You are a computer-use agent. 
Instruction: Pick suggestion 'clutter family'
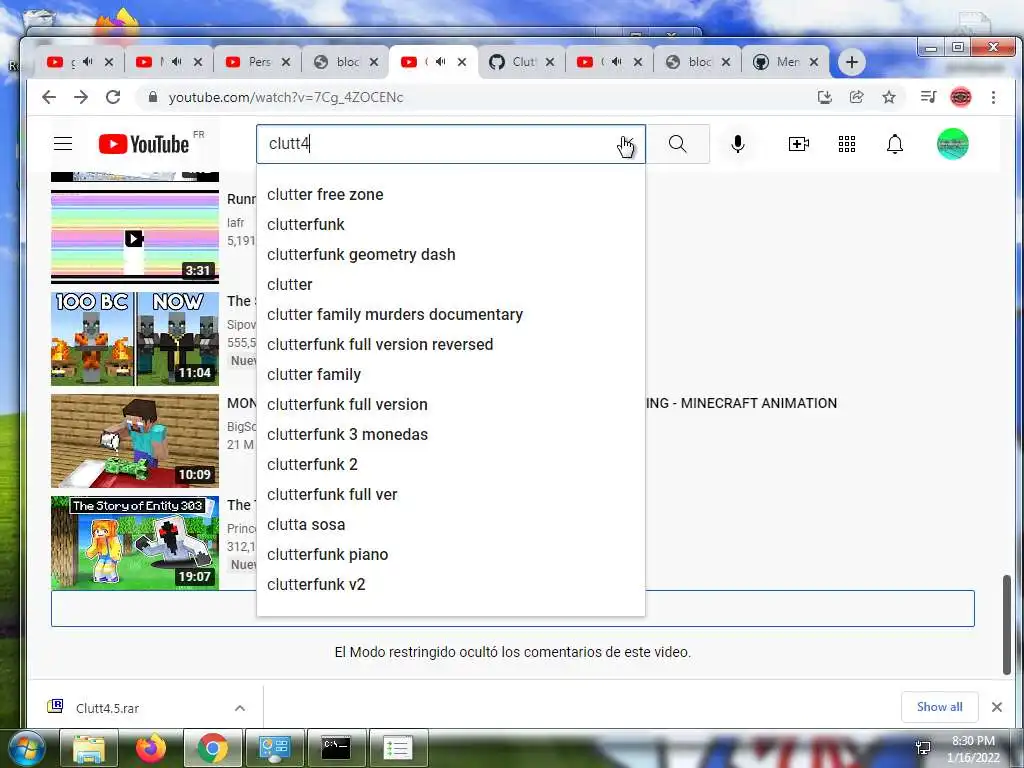(451, 375)
